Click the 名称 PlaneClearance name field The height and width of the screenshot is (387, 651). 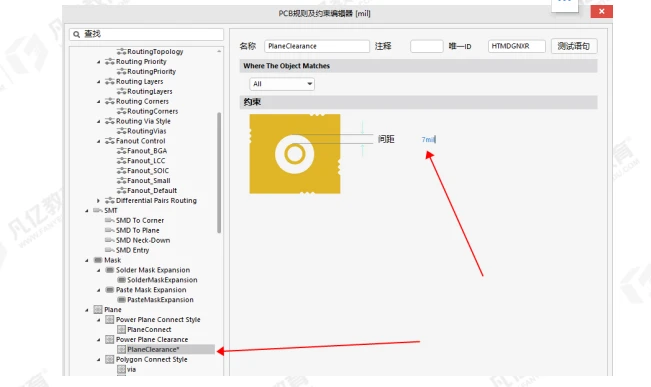pos(317,46)
